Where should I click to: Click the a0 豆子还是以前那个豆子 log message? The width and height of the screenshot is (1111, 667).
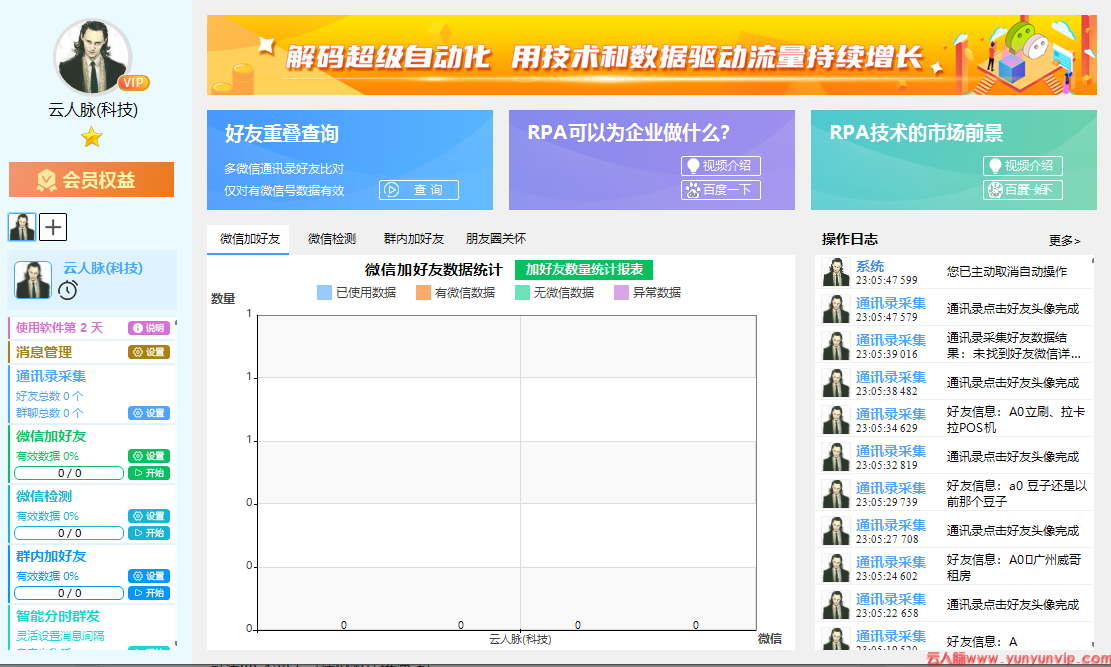(1016, 493)
